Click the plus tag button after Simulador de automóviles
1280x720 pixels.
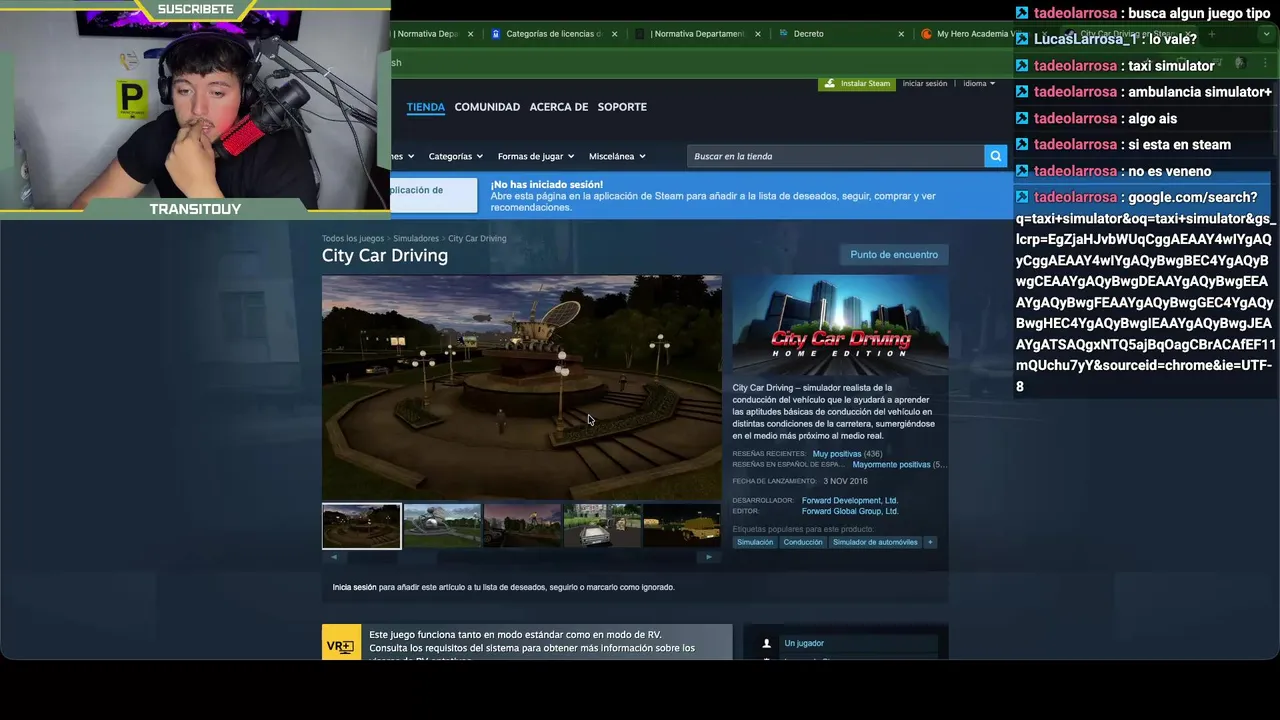[930, 542]
